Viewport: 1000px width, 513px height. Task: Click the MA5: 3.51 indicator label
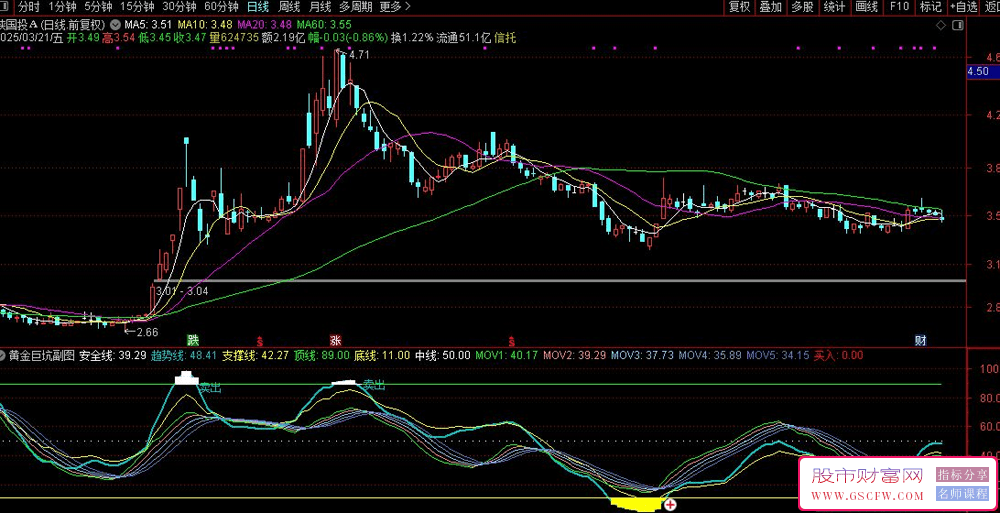point(148,24)
